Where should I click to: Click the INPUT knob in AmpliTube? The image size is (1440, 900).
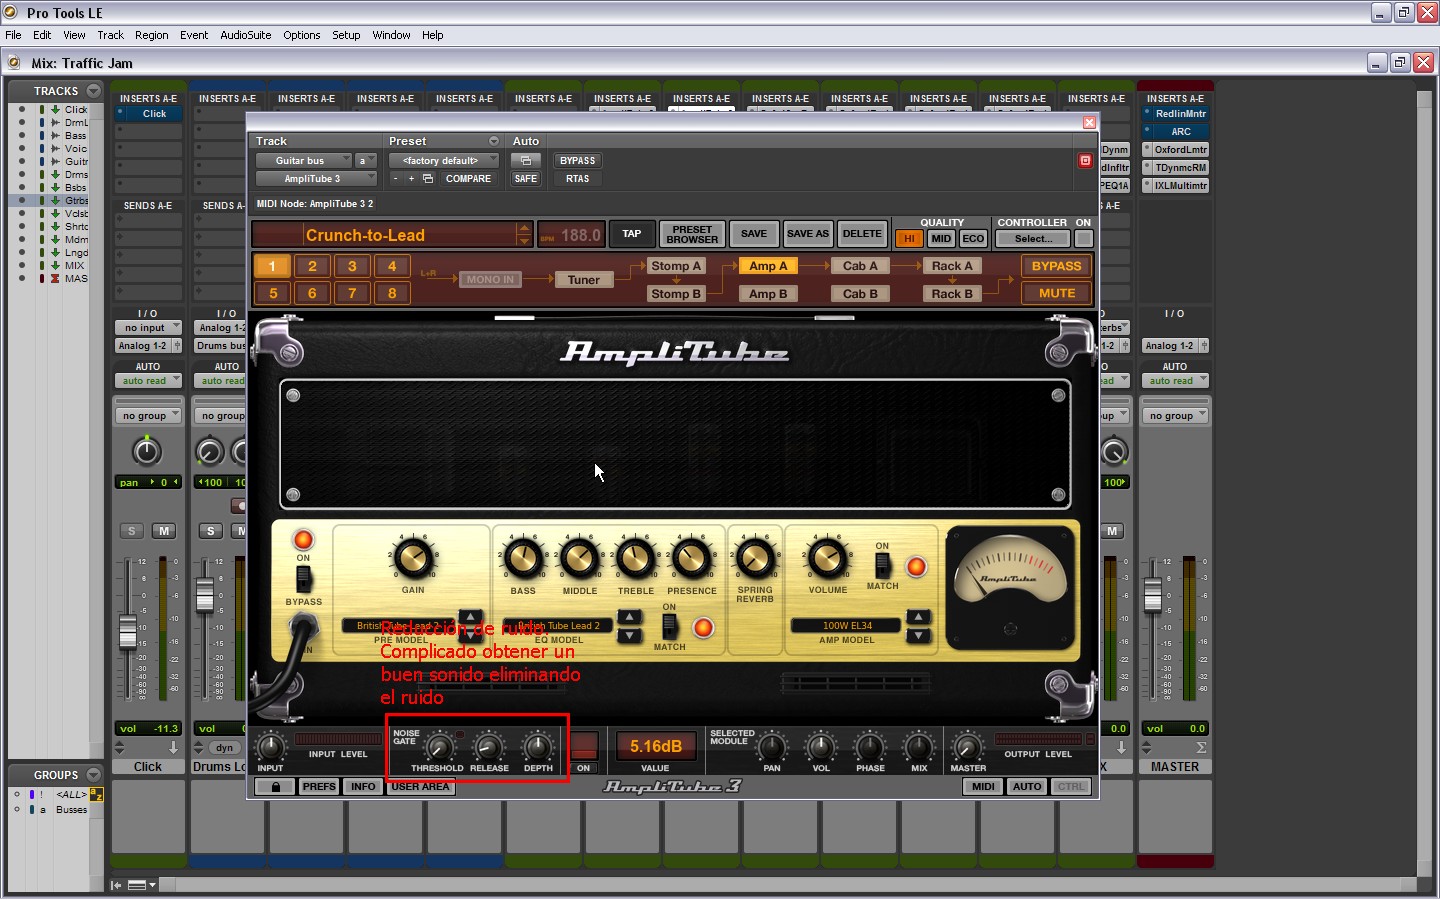click(x=270, y=747)
